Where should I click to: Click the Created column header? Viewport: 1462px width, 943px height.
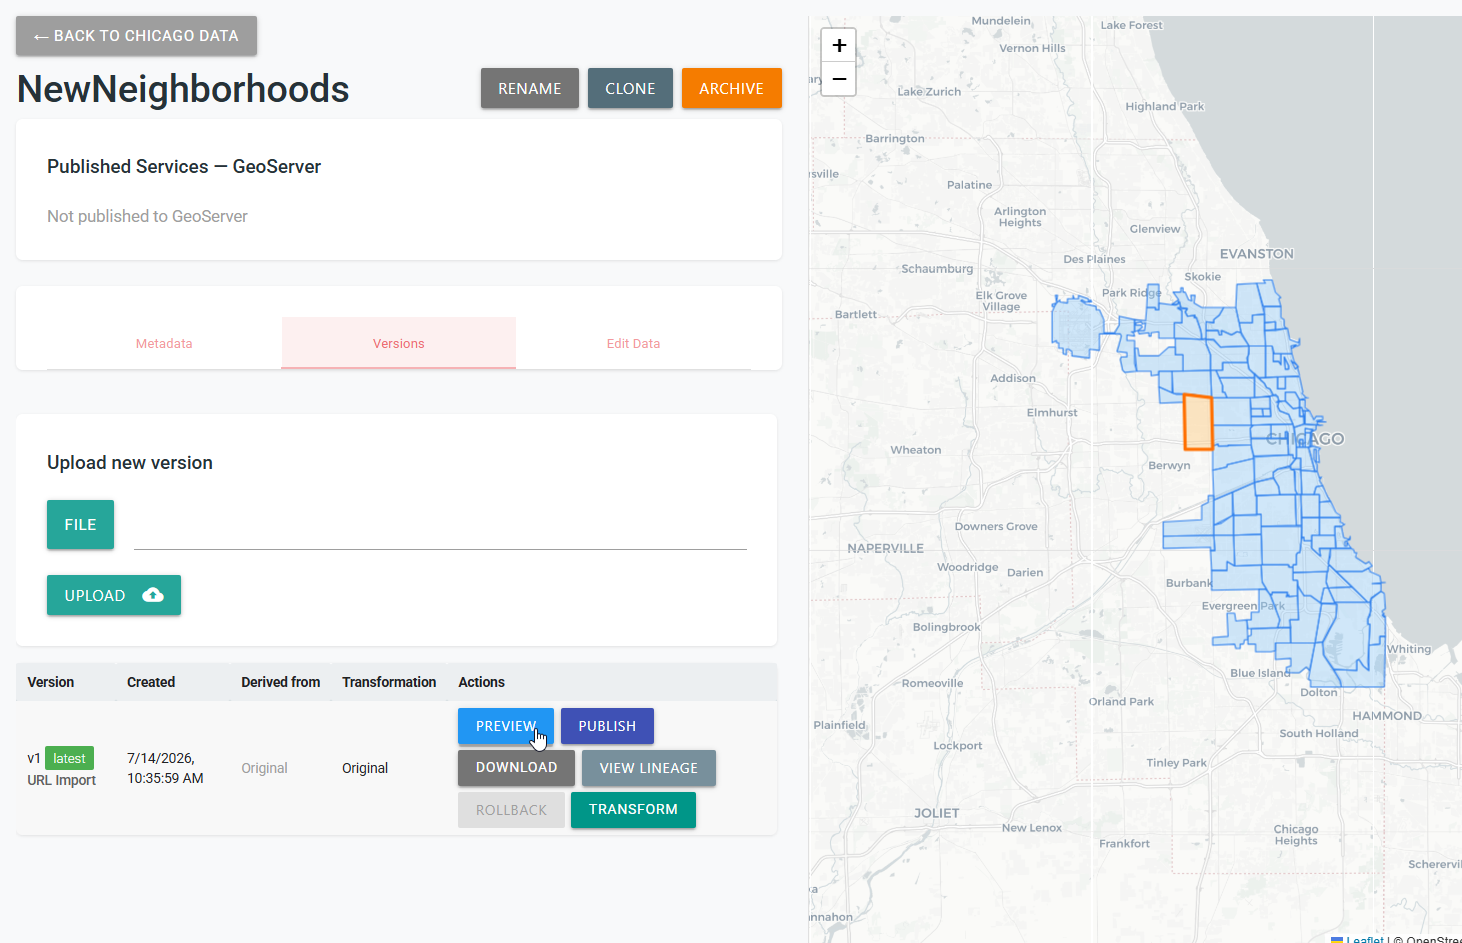click(151, 682)
